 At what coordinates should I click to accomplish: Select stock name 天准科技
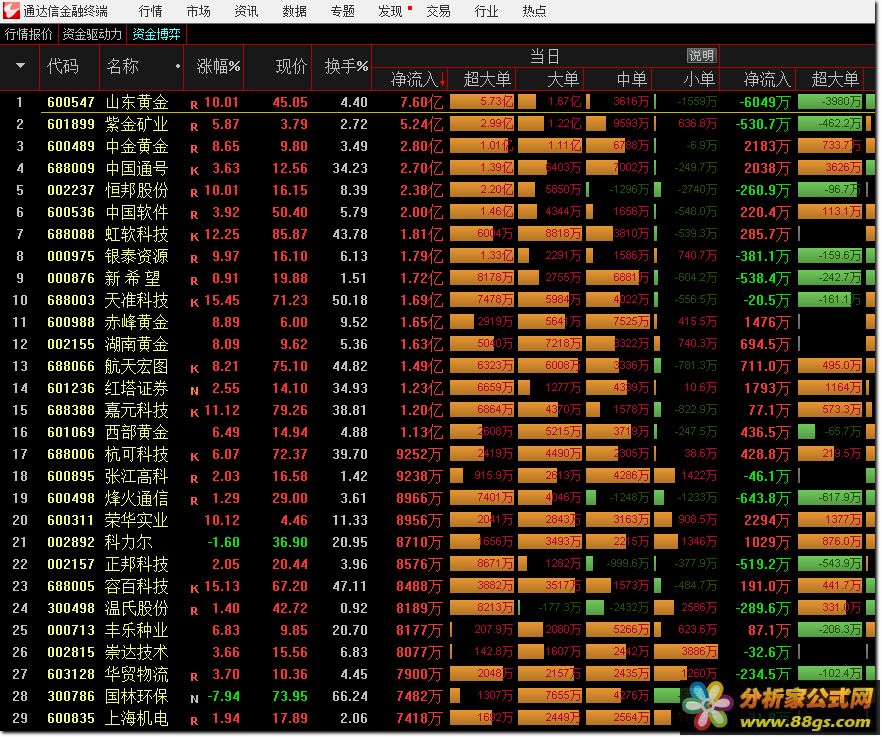(x=137, y=300)
